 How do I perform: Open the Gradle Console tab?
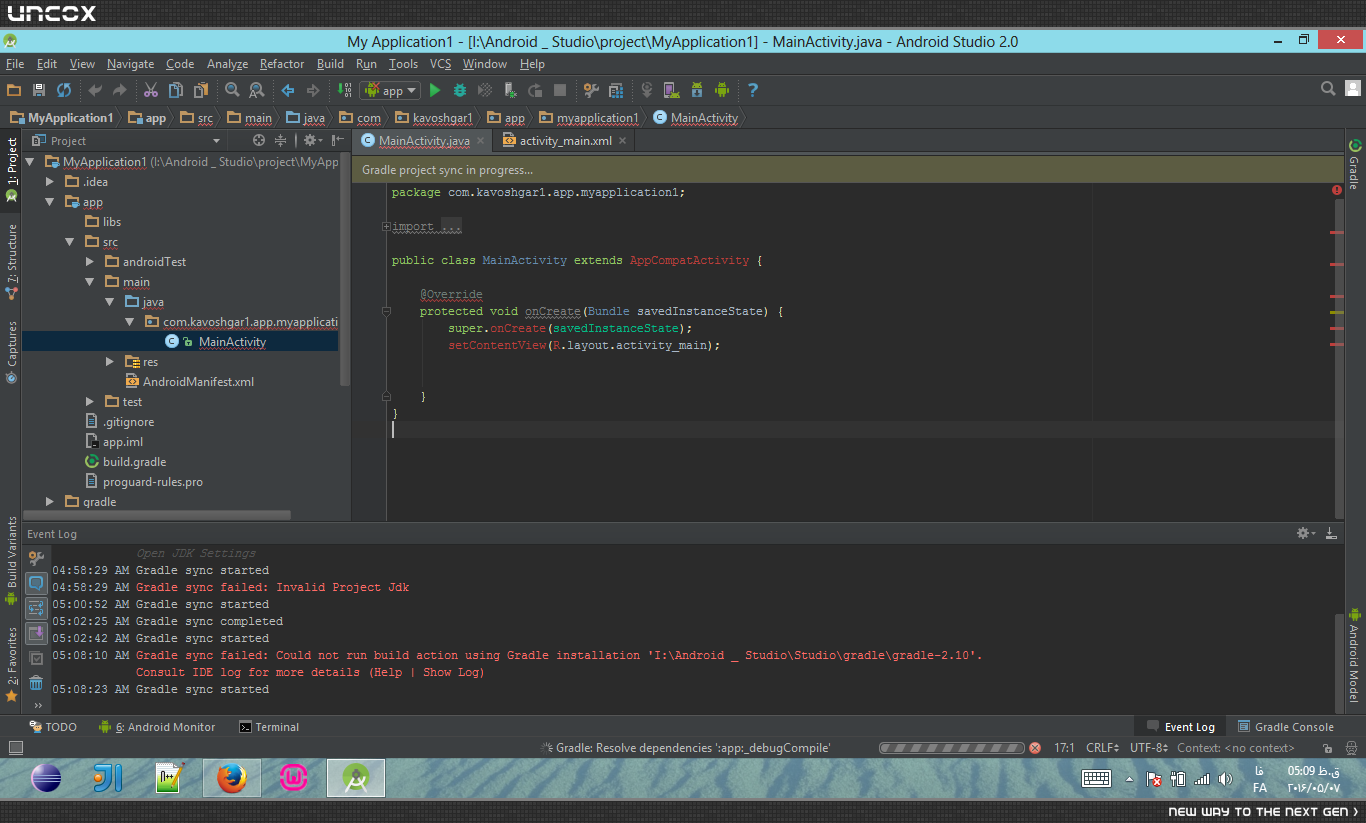(x=1286, y=727)
